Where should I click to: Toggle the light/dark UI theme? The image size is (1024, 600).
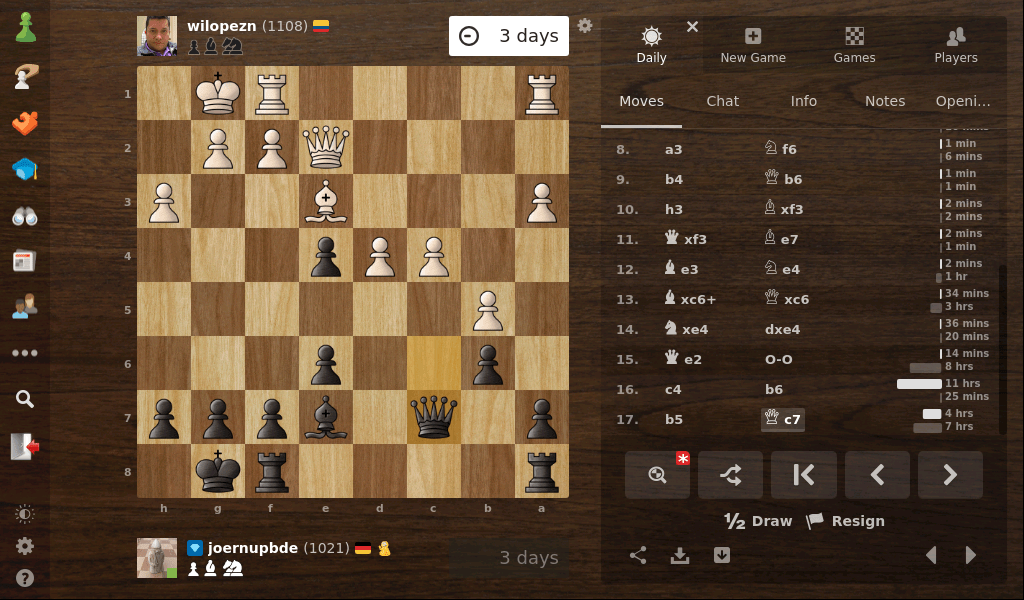pos(25,514)
